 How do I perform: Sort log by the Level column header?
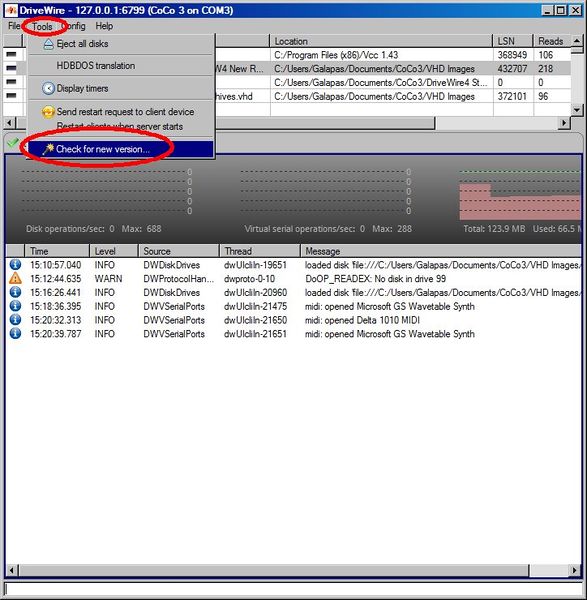pyautogui.click(x=114, y=251)
